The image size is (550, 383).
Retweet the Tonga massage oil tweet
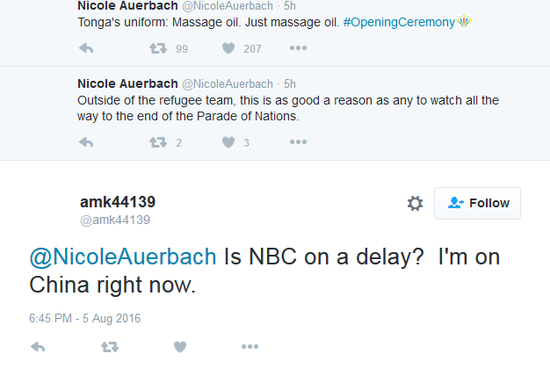coord(158,48)
